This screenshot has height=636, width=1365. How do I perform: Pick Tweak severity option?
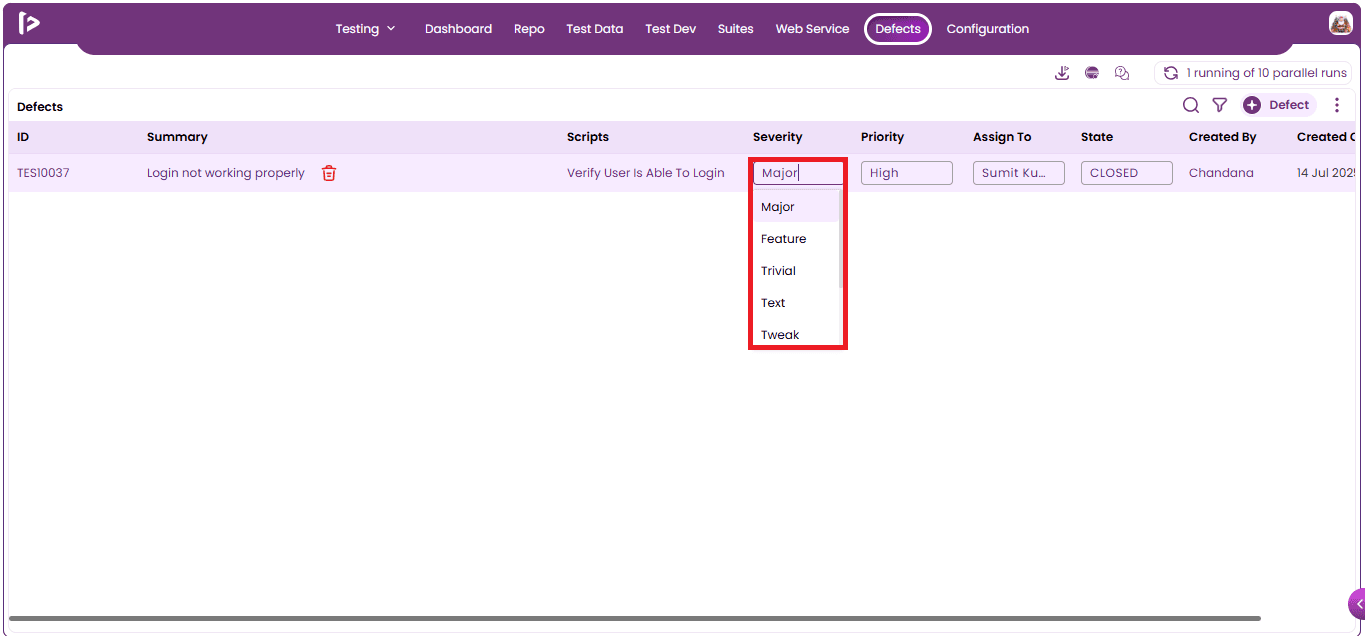click(796, 335)
